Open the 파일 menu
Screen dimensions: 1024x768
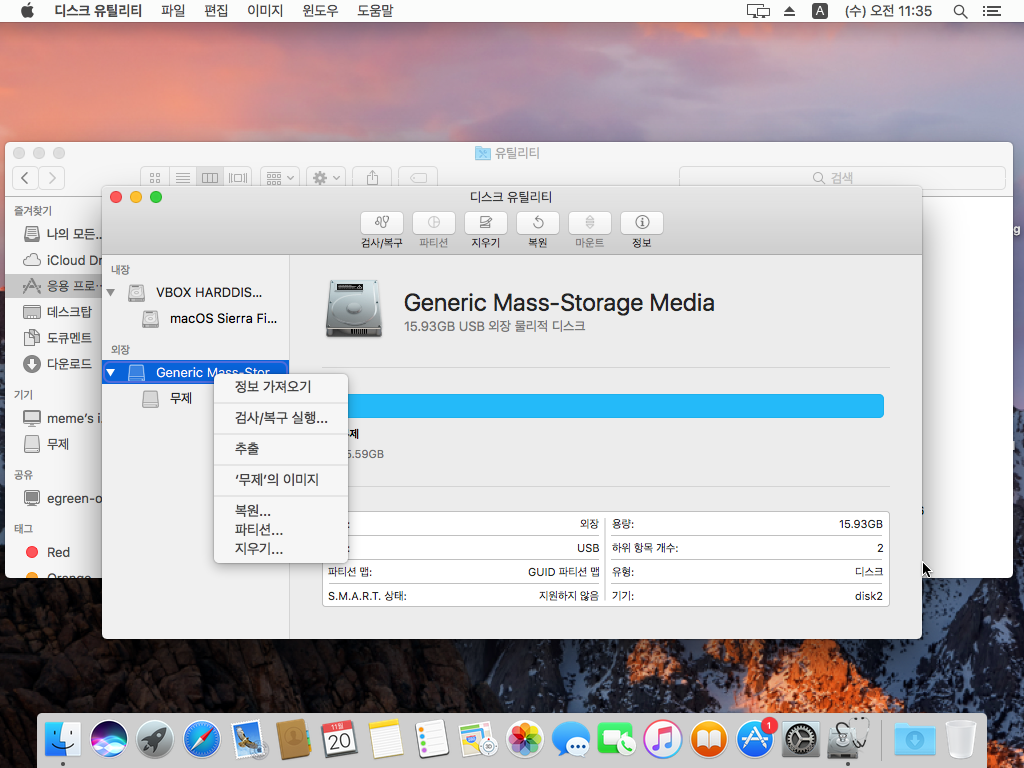click(x=173, y=10)
